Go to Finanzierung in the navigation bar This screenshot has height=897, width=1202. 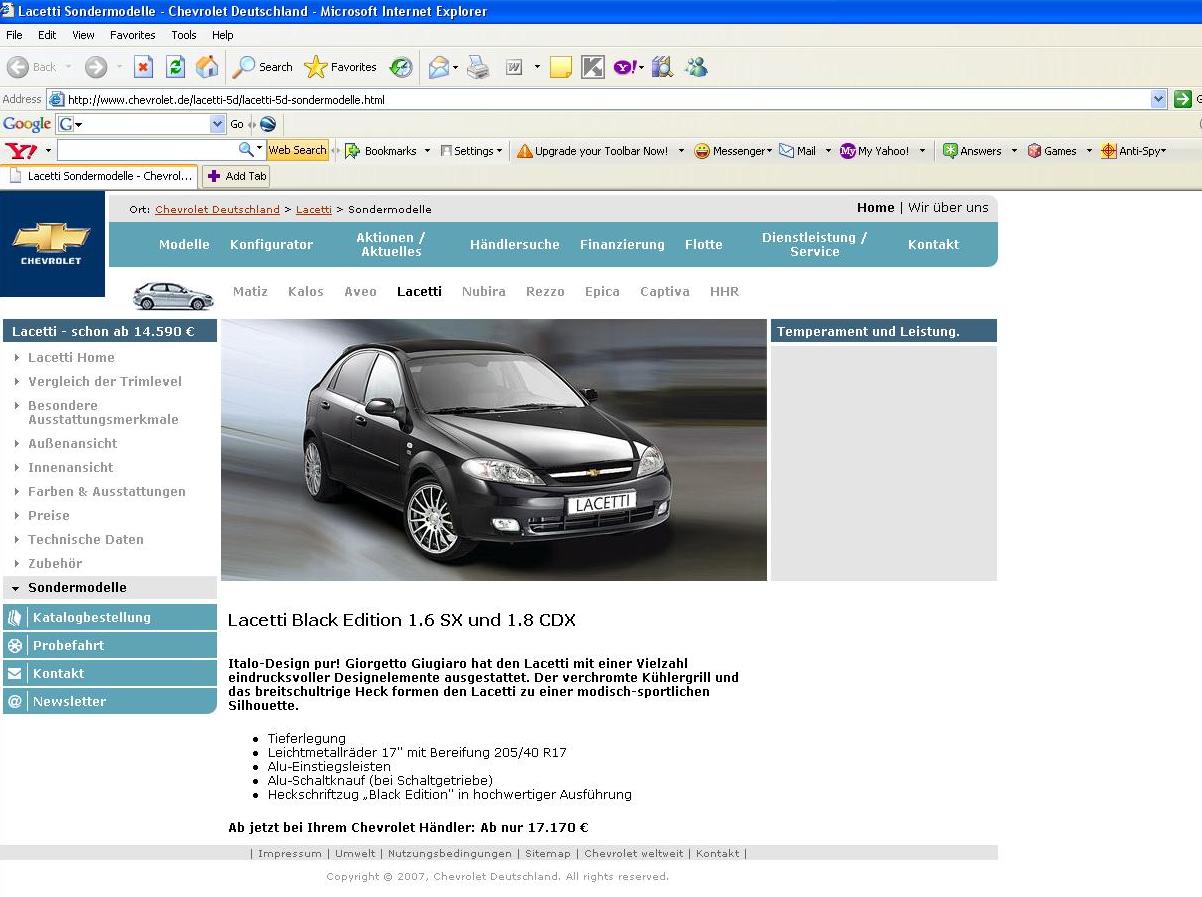point(622,244)
